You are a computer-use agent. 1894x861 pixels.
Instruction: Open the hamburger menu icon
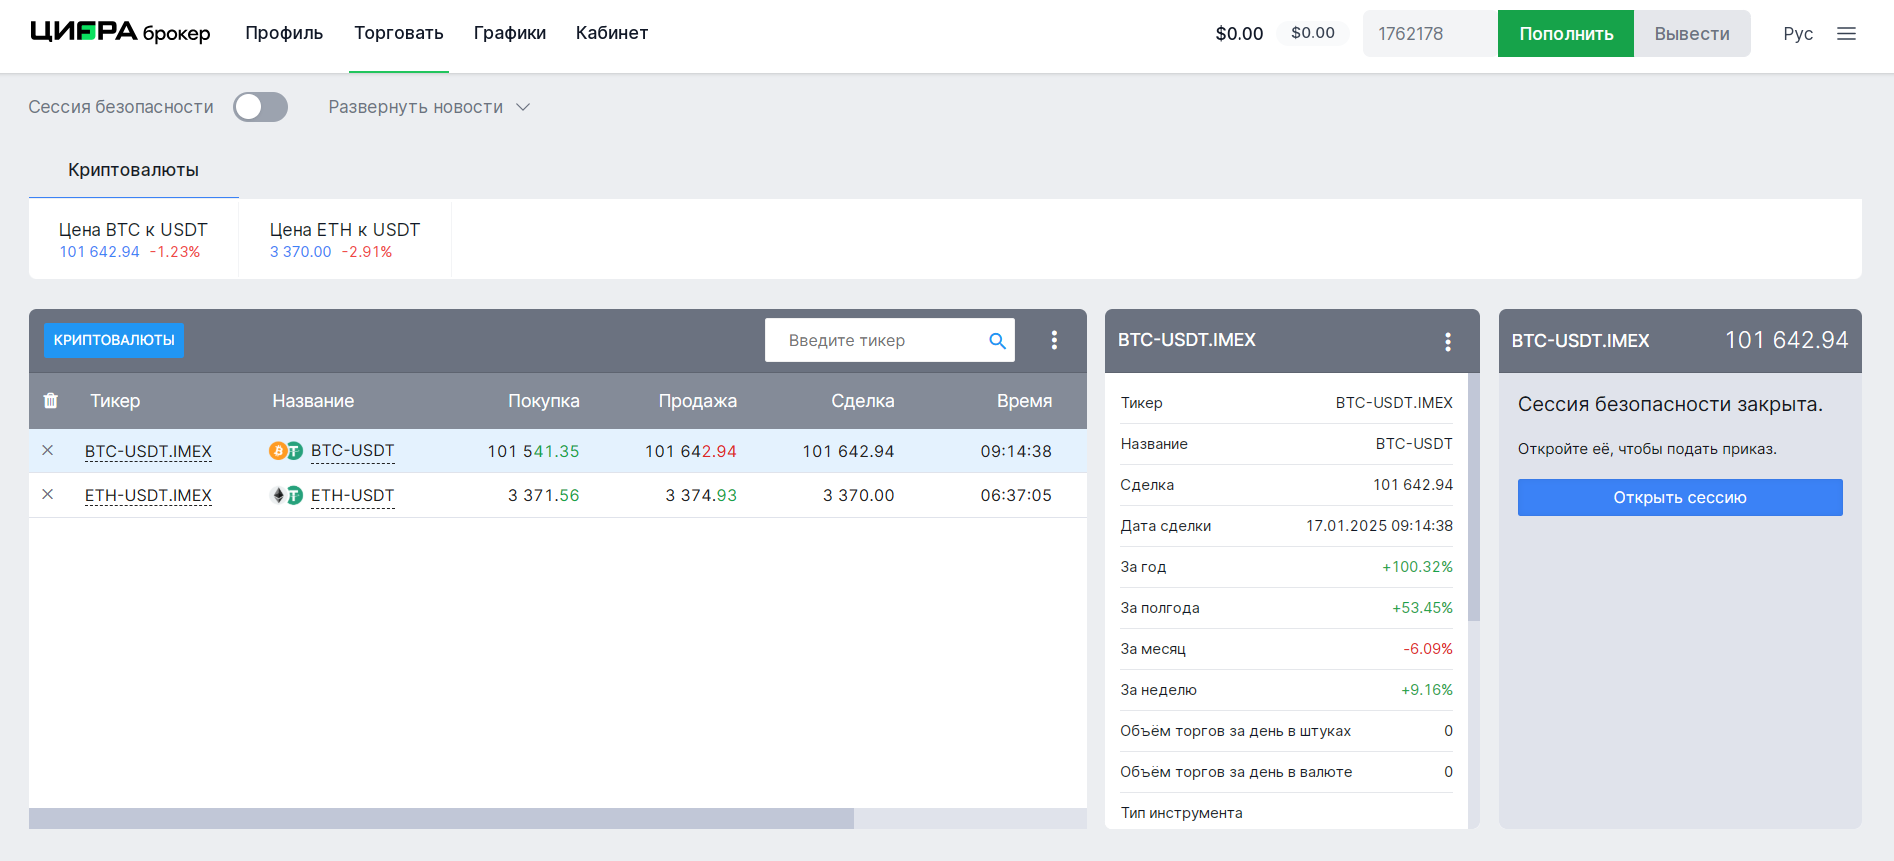1846,34
